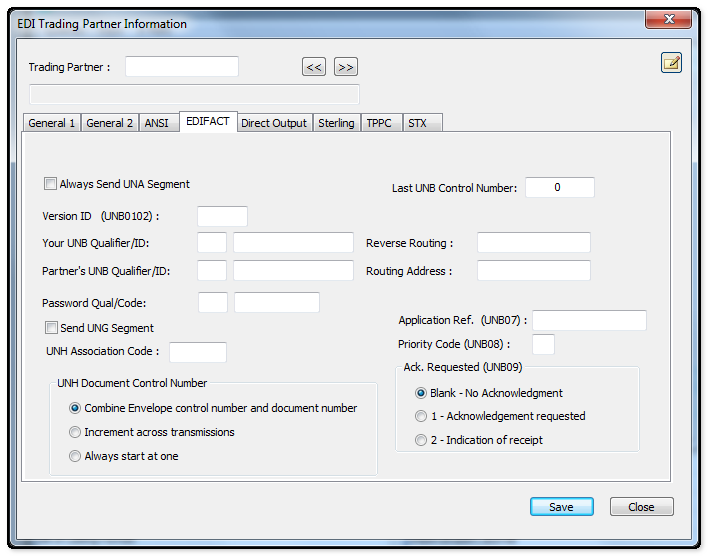Click the Close button
708x556 pixels.
pyautogui.click(x=641, y=507)
